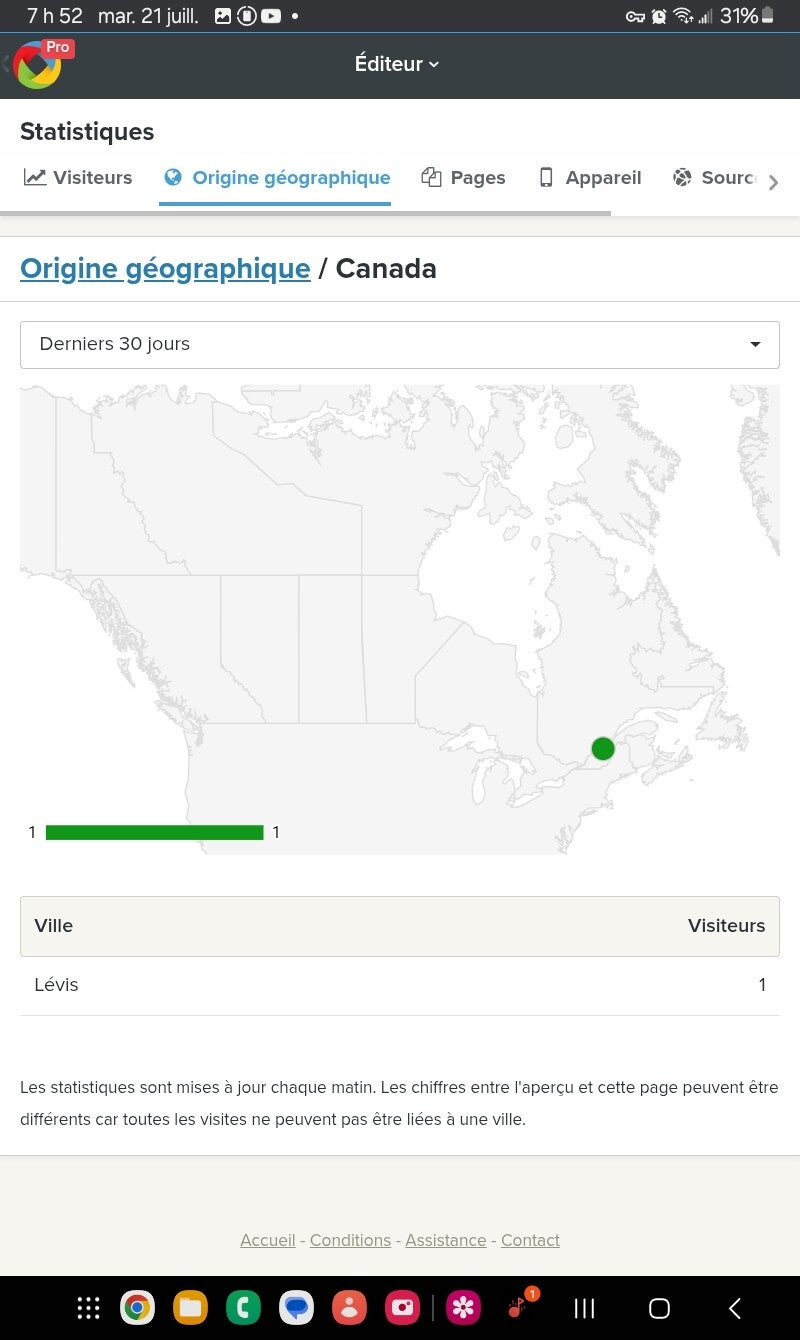Expand the Éditeur dropdown menu
800x1340 pixels.
pyautogui.click(x=397, y=64)
